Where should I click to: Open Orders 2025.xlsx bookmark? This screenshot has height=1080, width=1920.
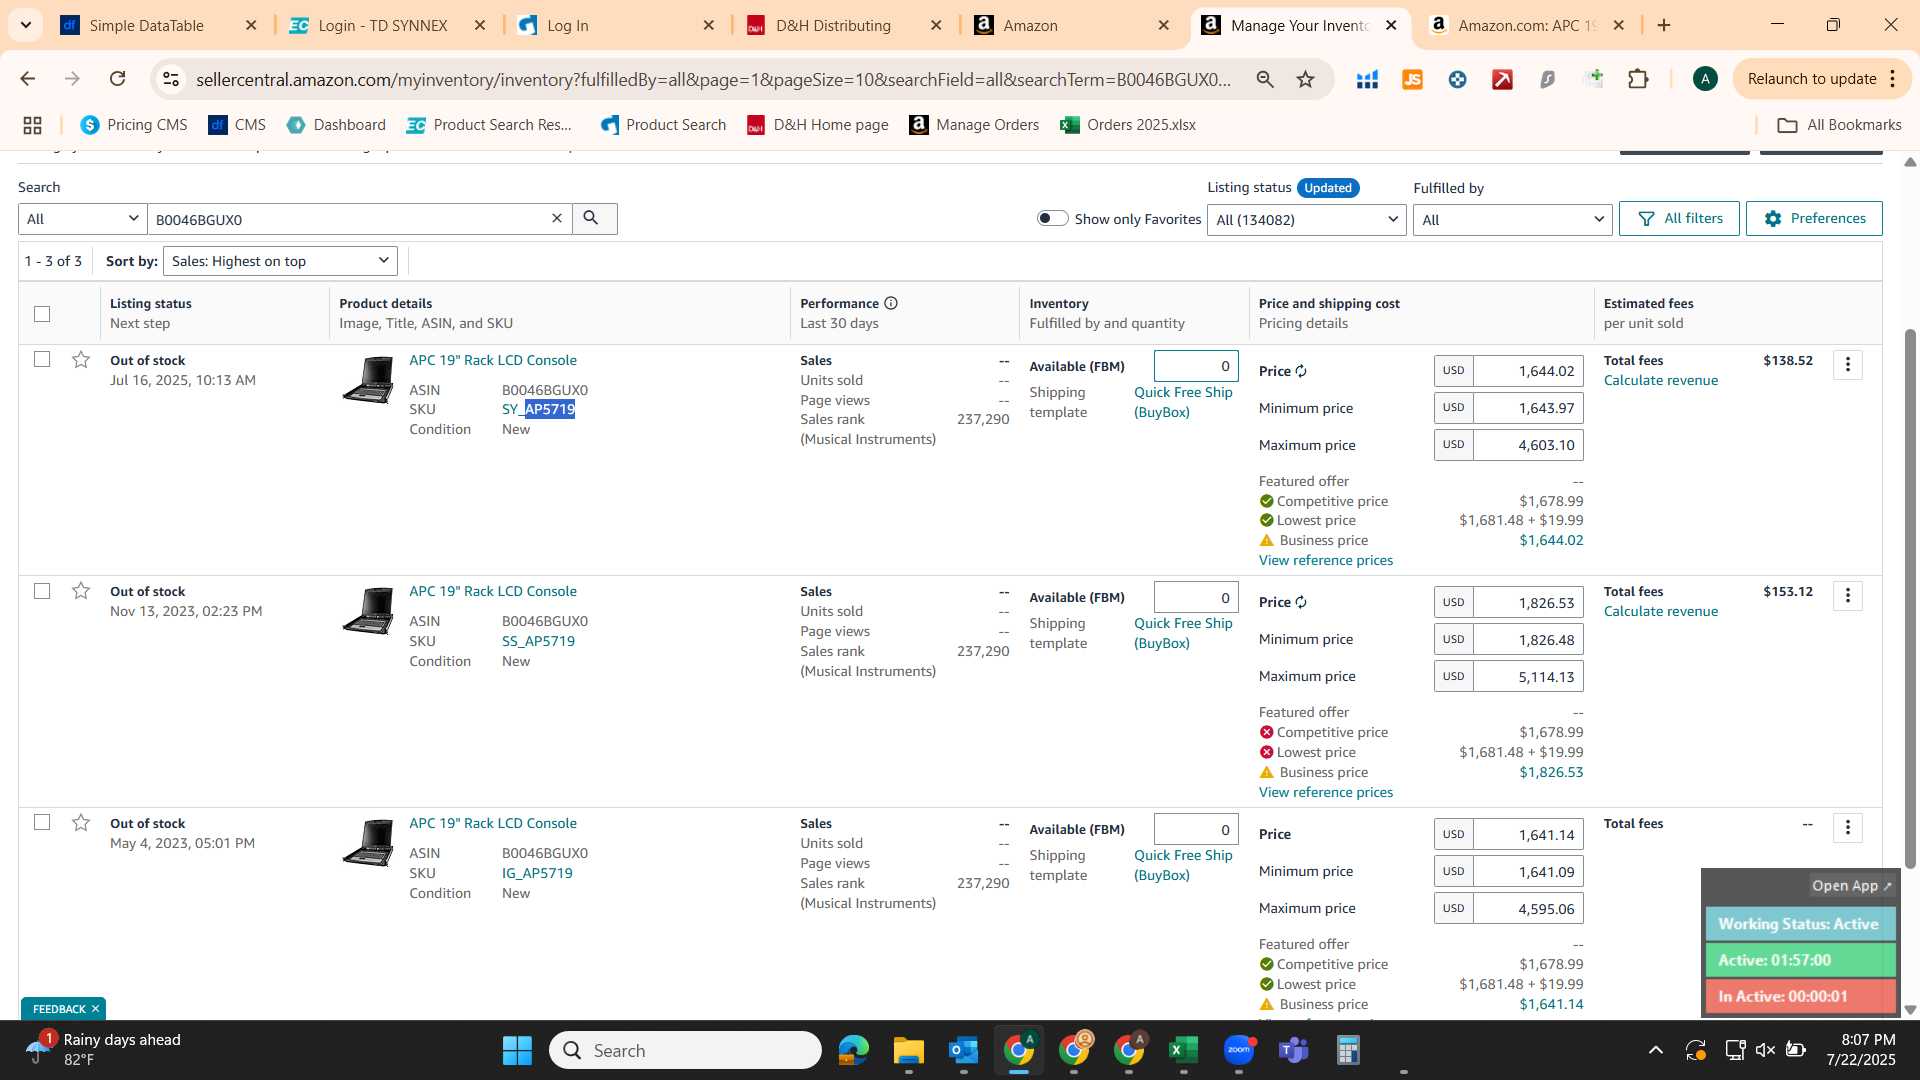coord(1128,125)
